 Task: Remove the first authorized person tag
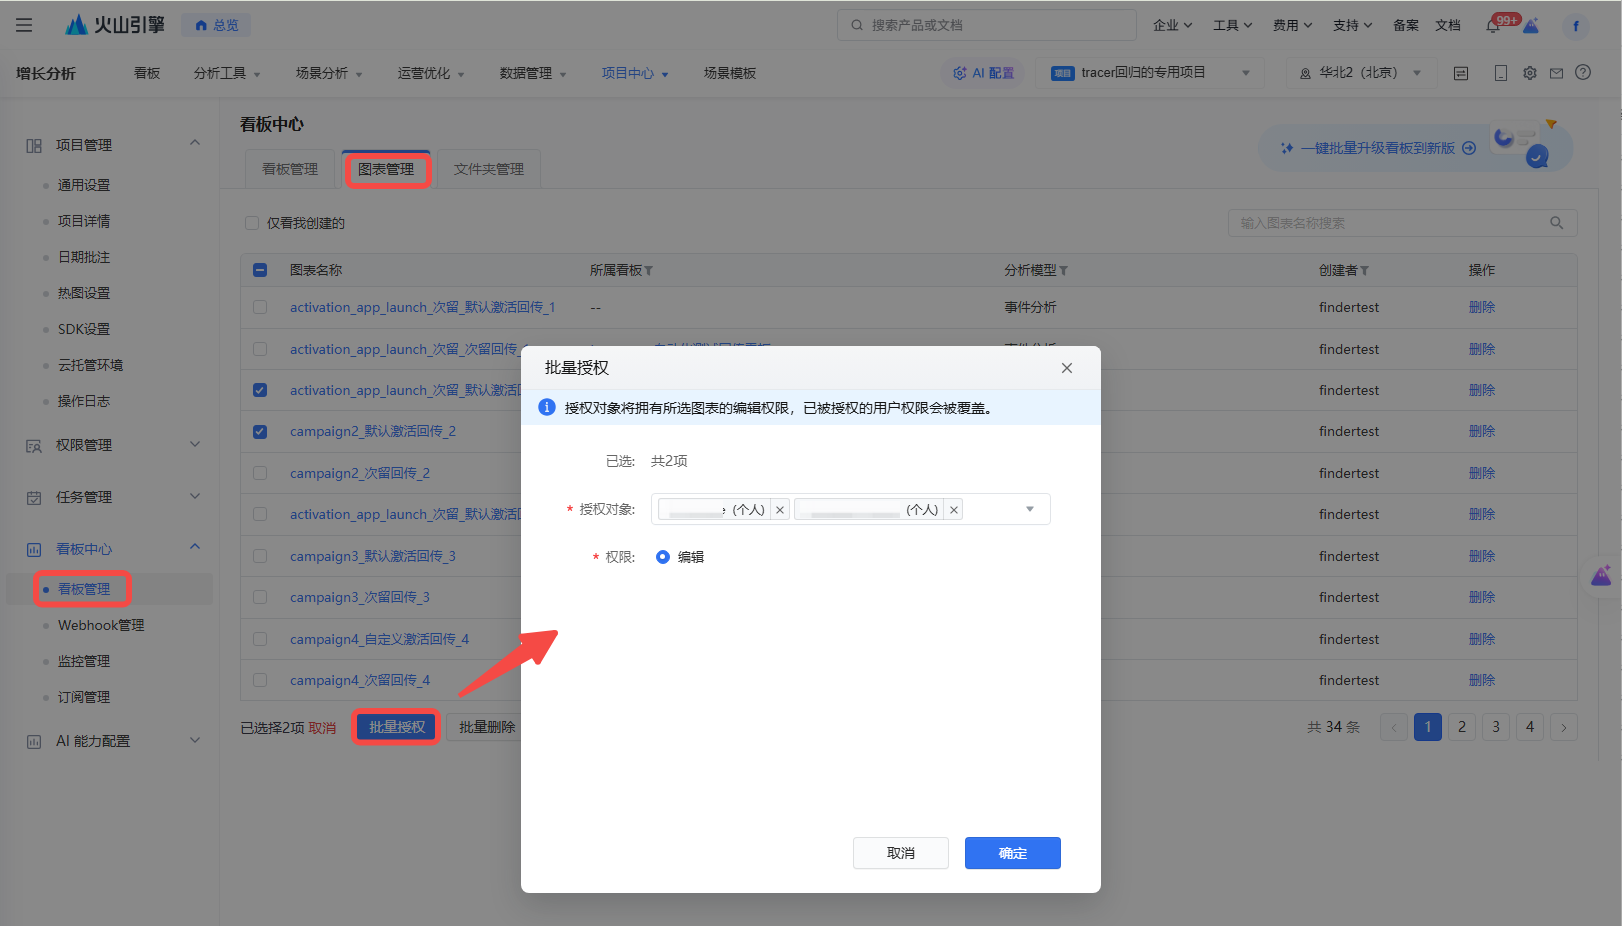(780, 510)
